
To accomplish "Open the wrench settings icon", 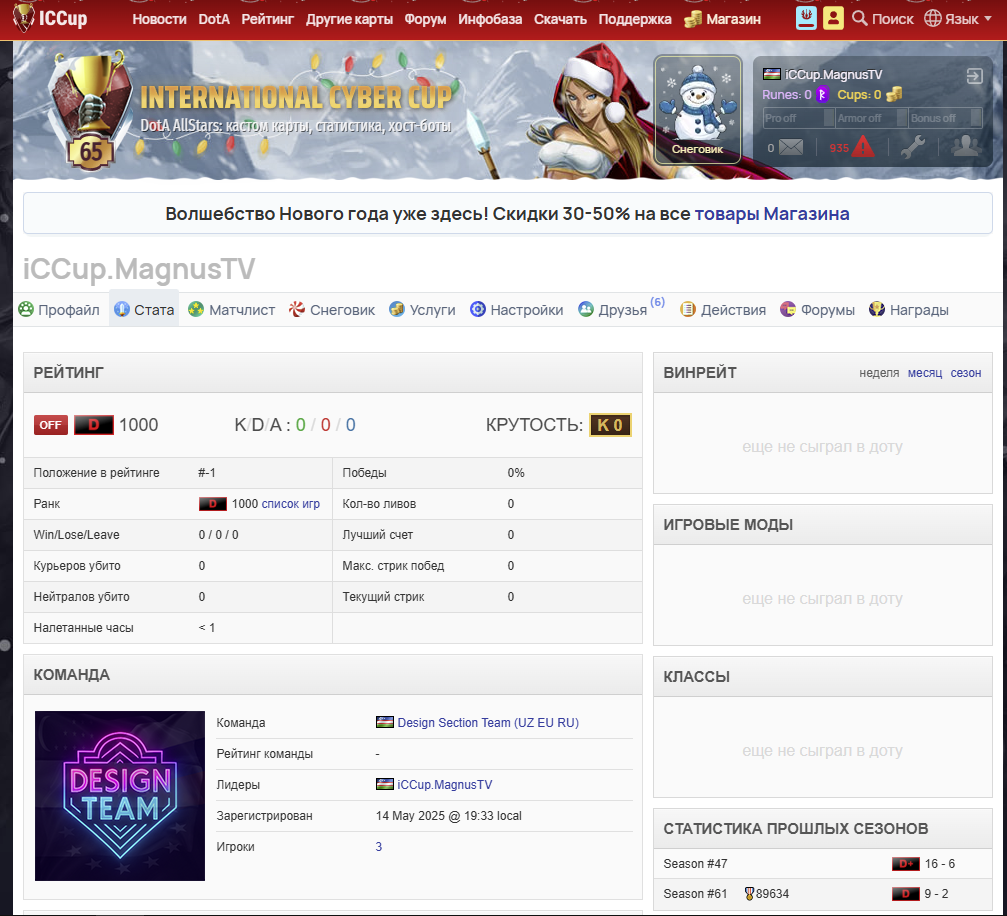I will [913, 148].
